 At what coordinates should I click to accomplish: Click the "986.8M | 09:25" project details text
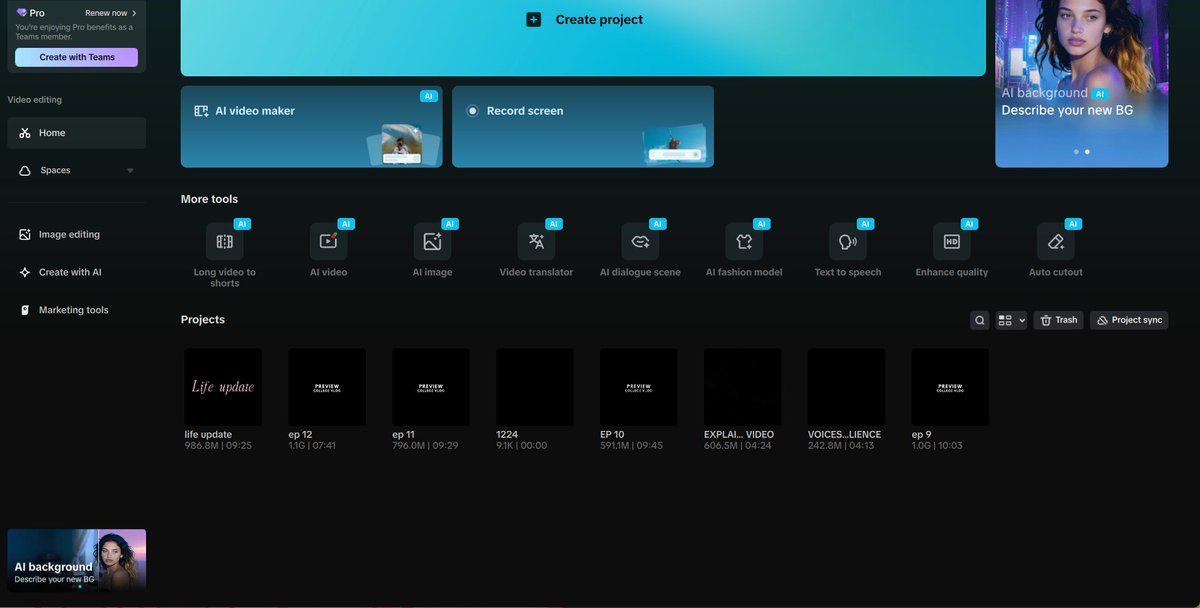pyautogui.click(x=218, y=446)
